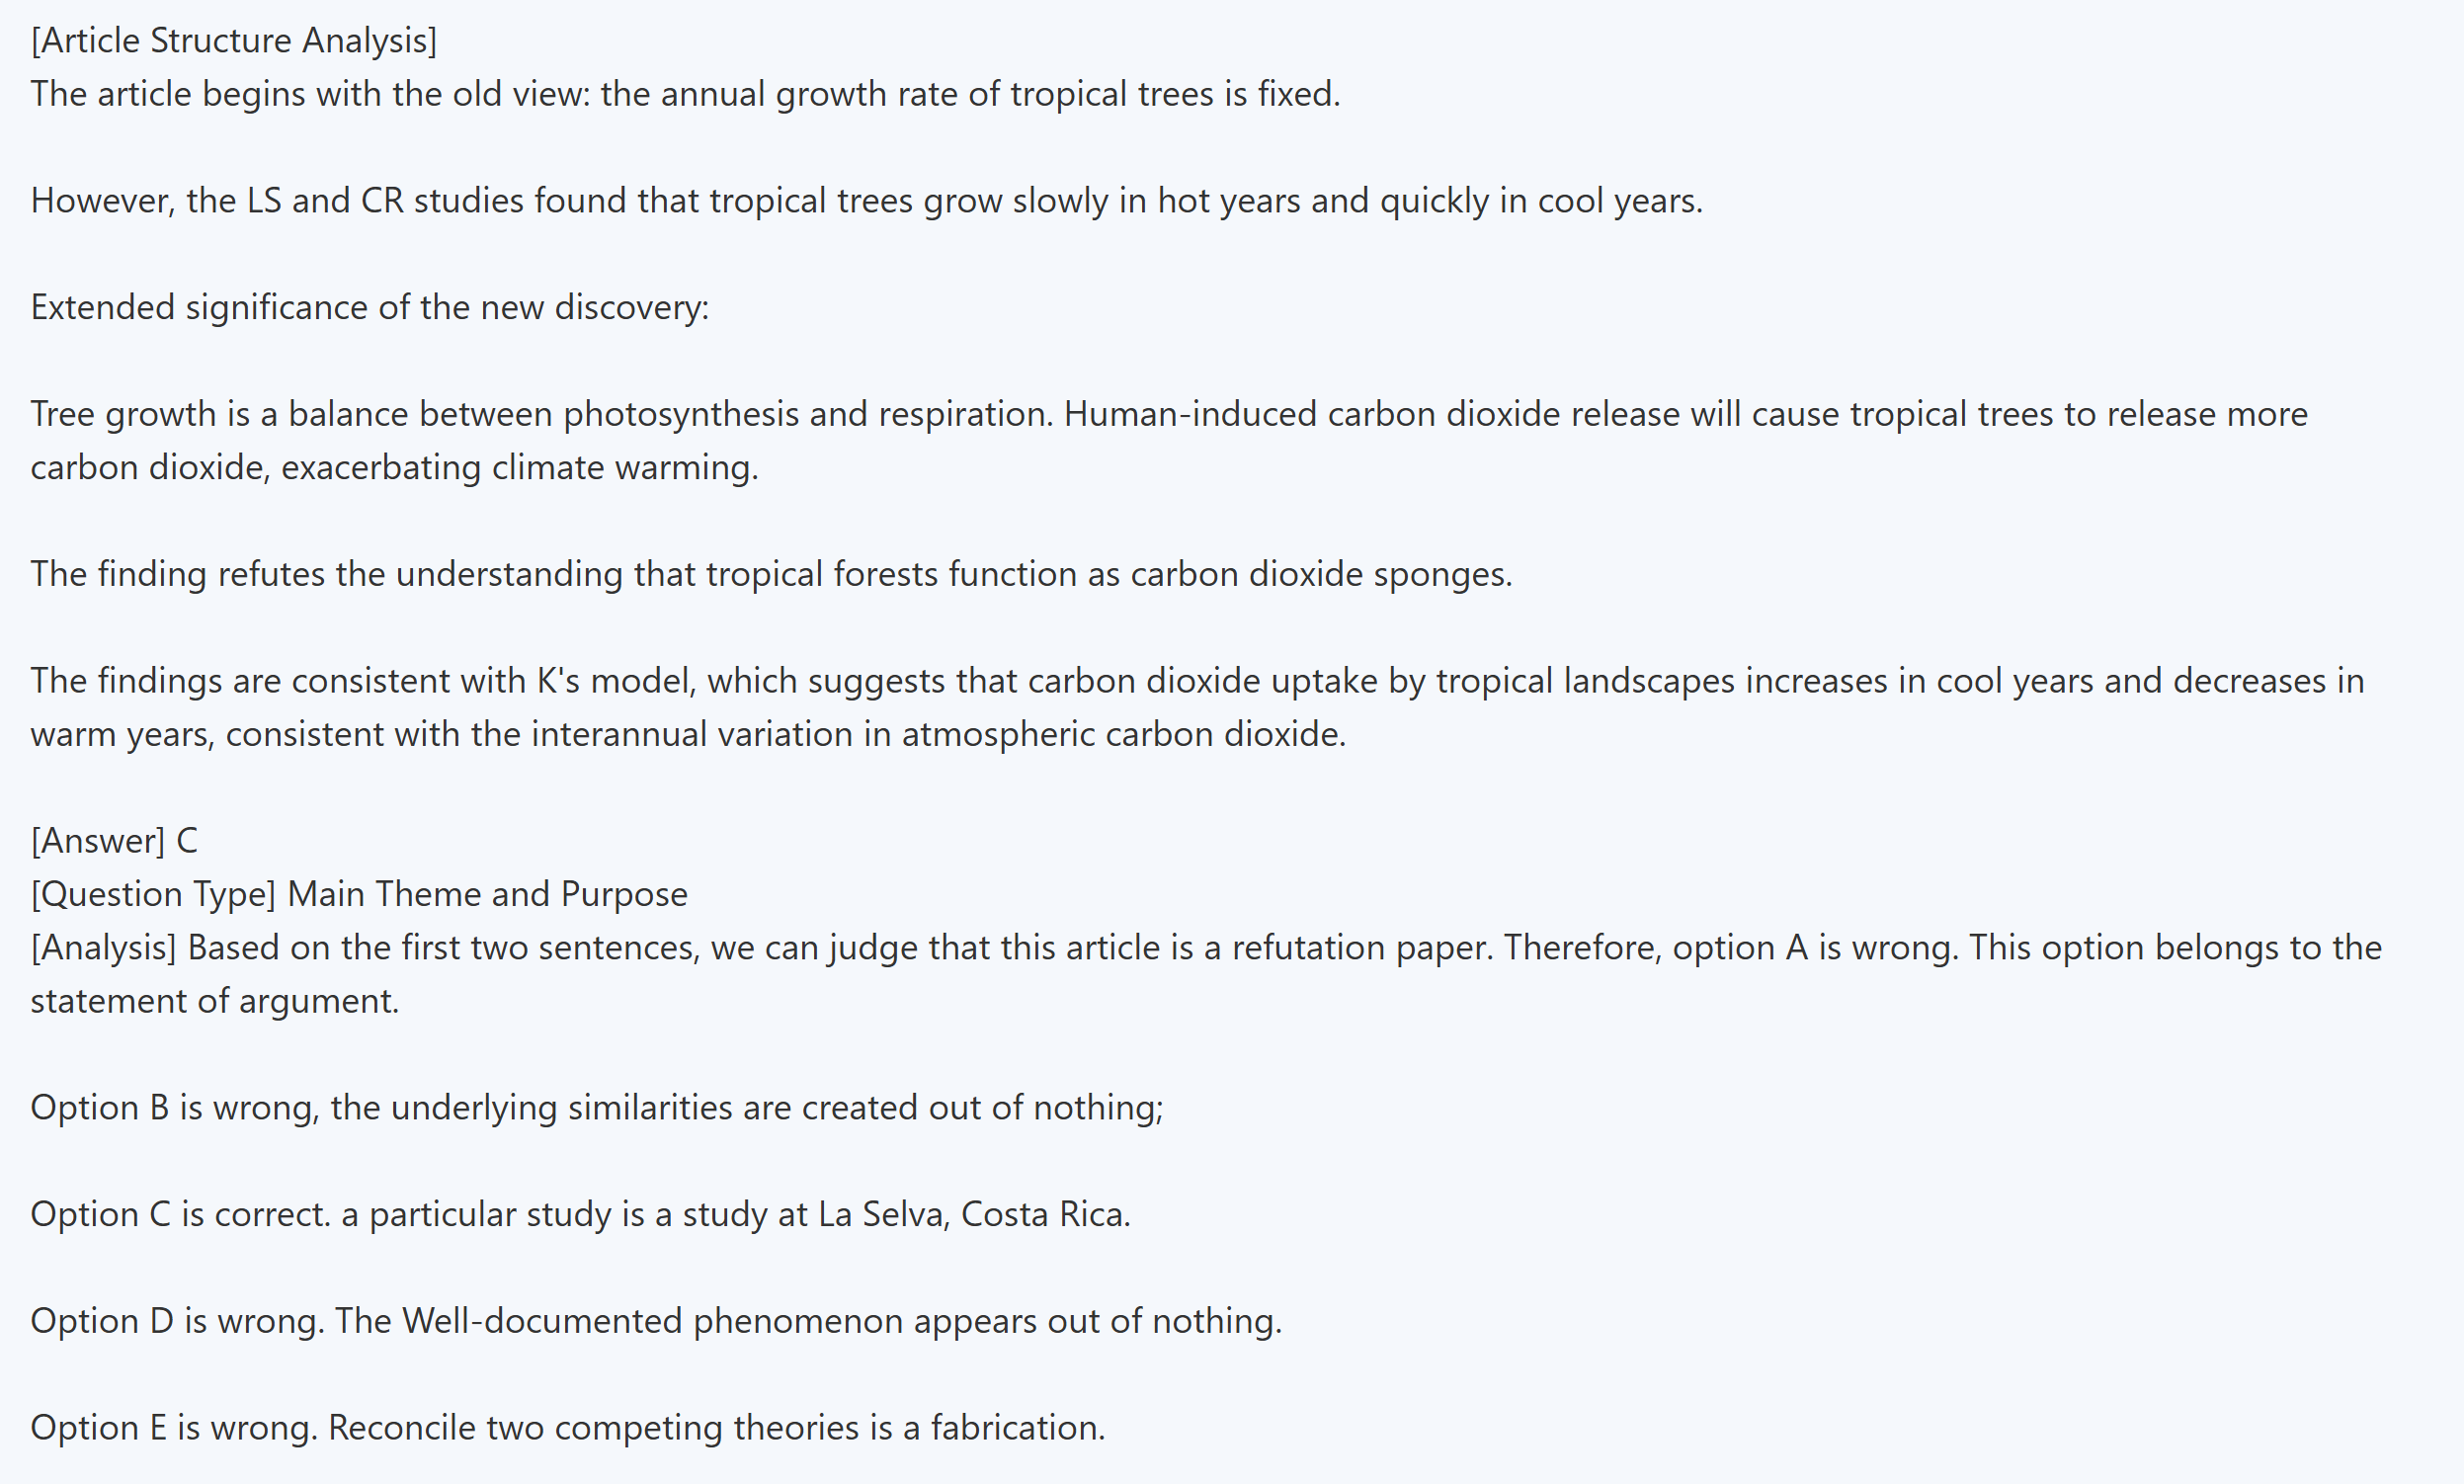The width and height of the screenshot is (2464, 1484).
Task: Click the phrase exacerbating climate warming
Action: [x=519, y=468]
